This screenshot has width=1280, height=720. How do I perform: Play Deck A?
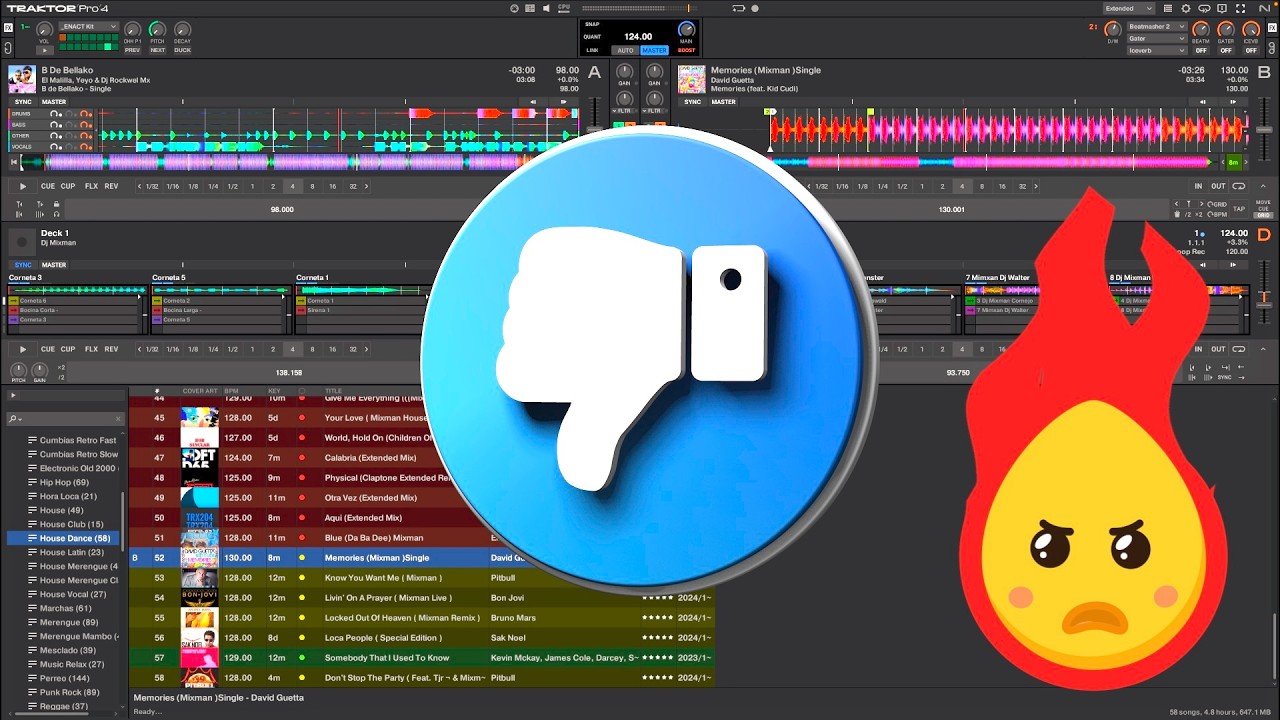pos(23,186)
